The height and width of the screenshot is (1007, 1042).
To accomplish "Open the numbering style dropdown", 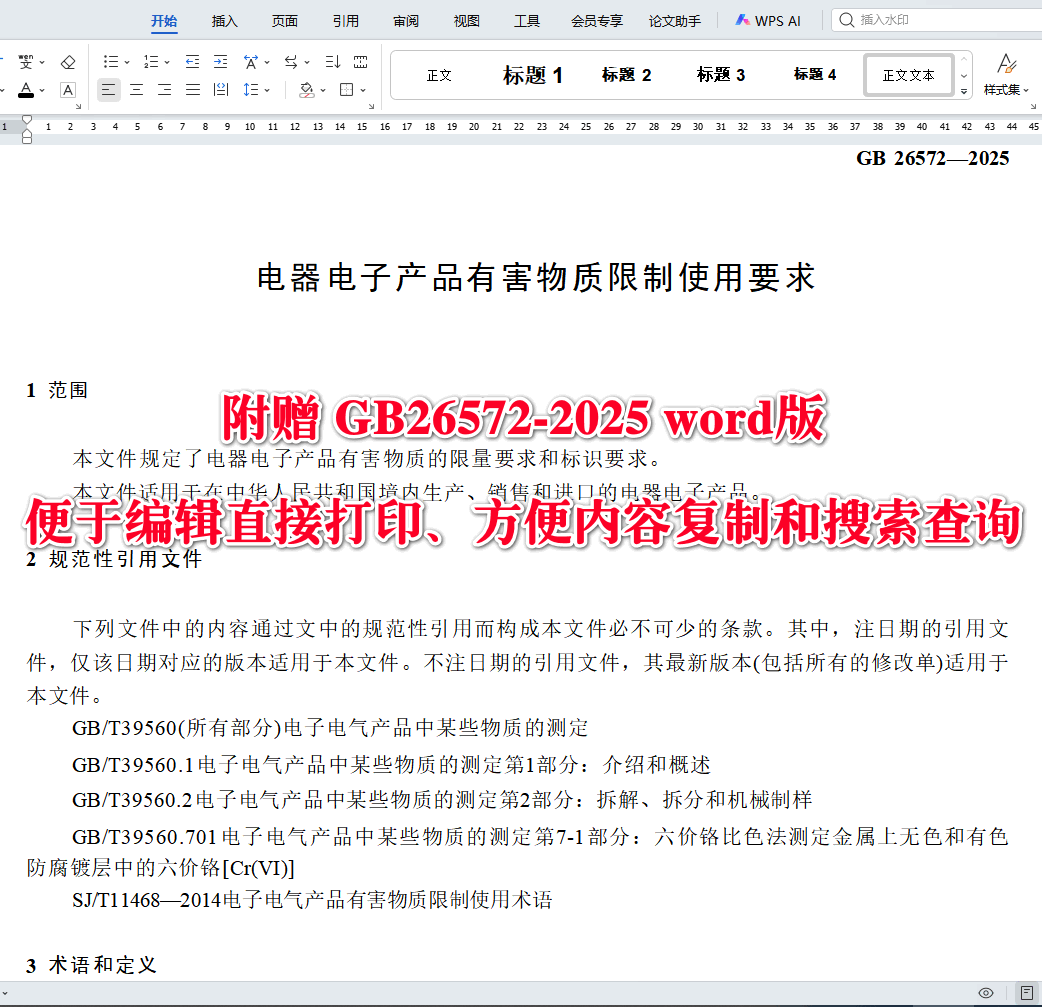I will (167, 62).
